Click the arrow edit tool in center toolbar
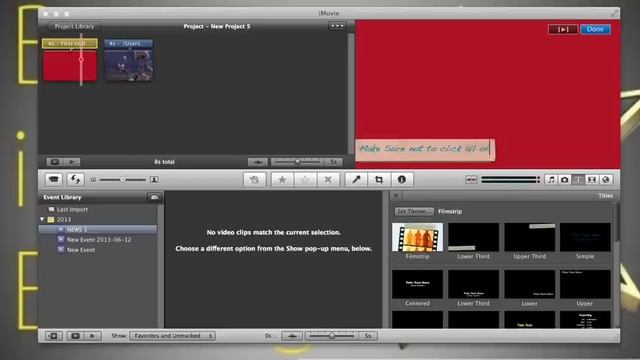Image resolution: width=640 pixels, height=360 pixels. click(254, 180)
